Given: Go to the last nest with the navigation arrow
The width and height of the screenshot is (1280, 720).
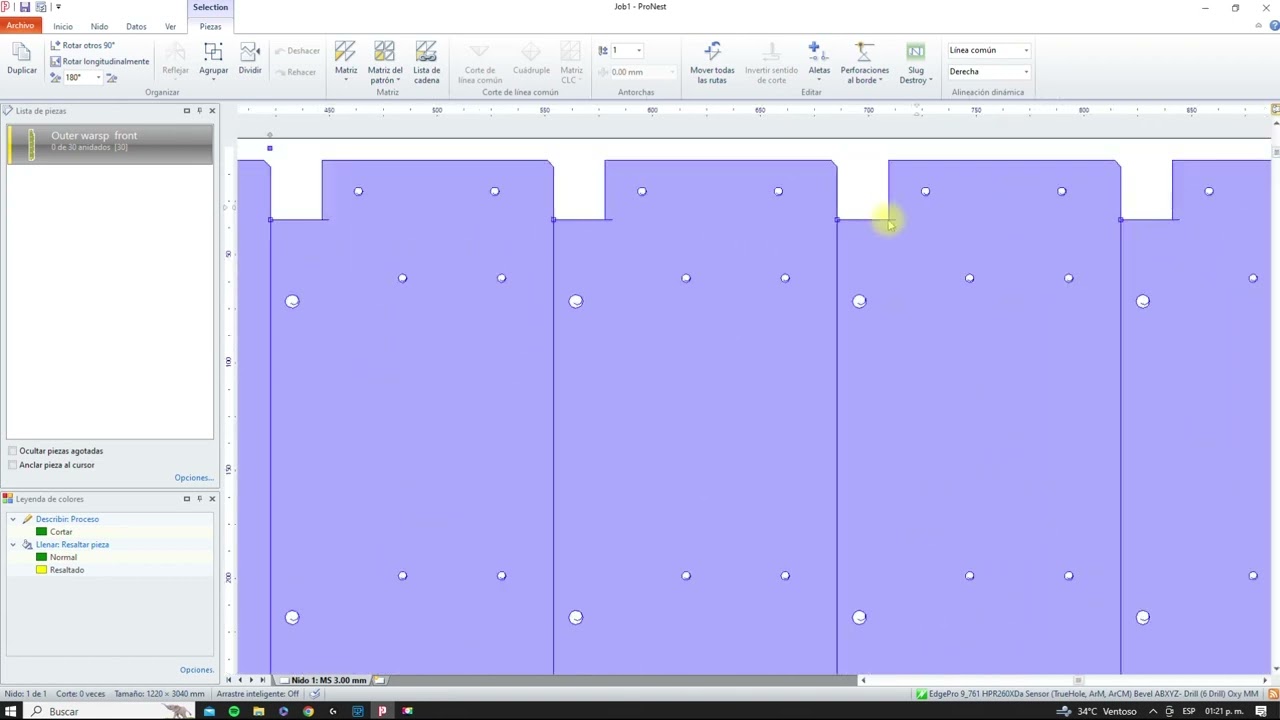Looking at the screenshot, I should 263,680.
